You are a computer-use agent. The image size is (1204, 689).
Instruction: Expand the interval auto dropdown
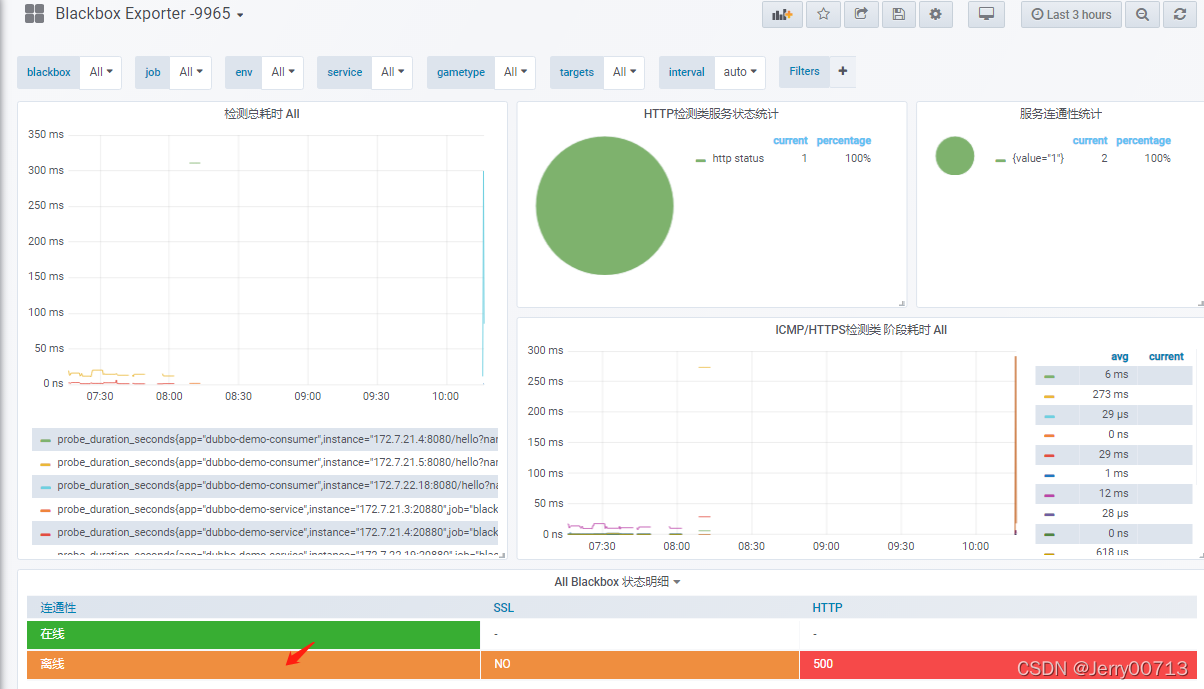click(740, 72)
